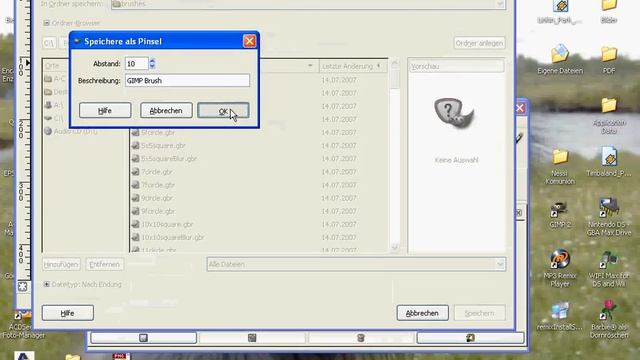Open the Timbaland_P... desktop file
The image size is (640, 360).
[609, 162]
